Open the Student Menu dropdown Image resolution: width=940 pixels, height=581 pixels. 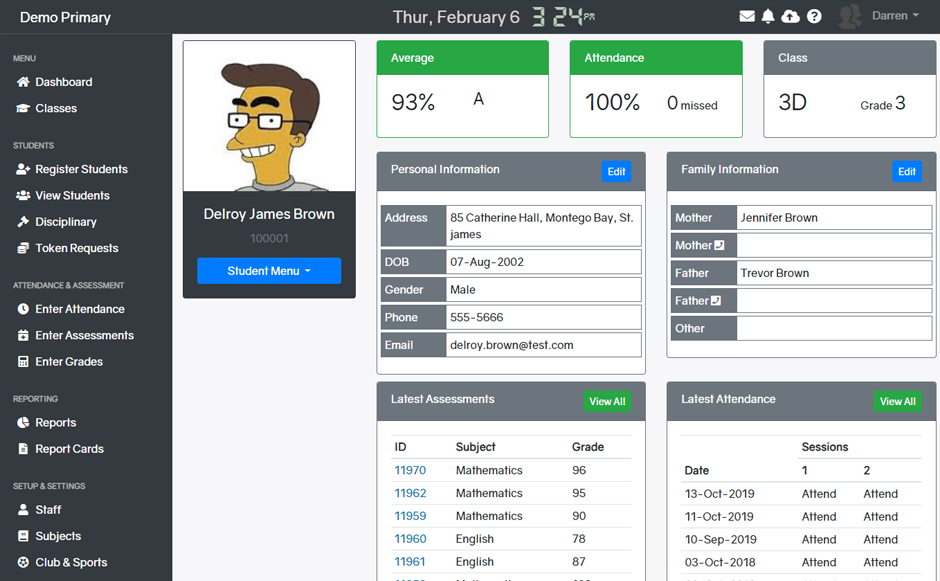[x=269, y=271]
